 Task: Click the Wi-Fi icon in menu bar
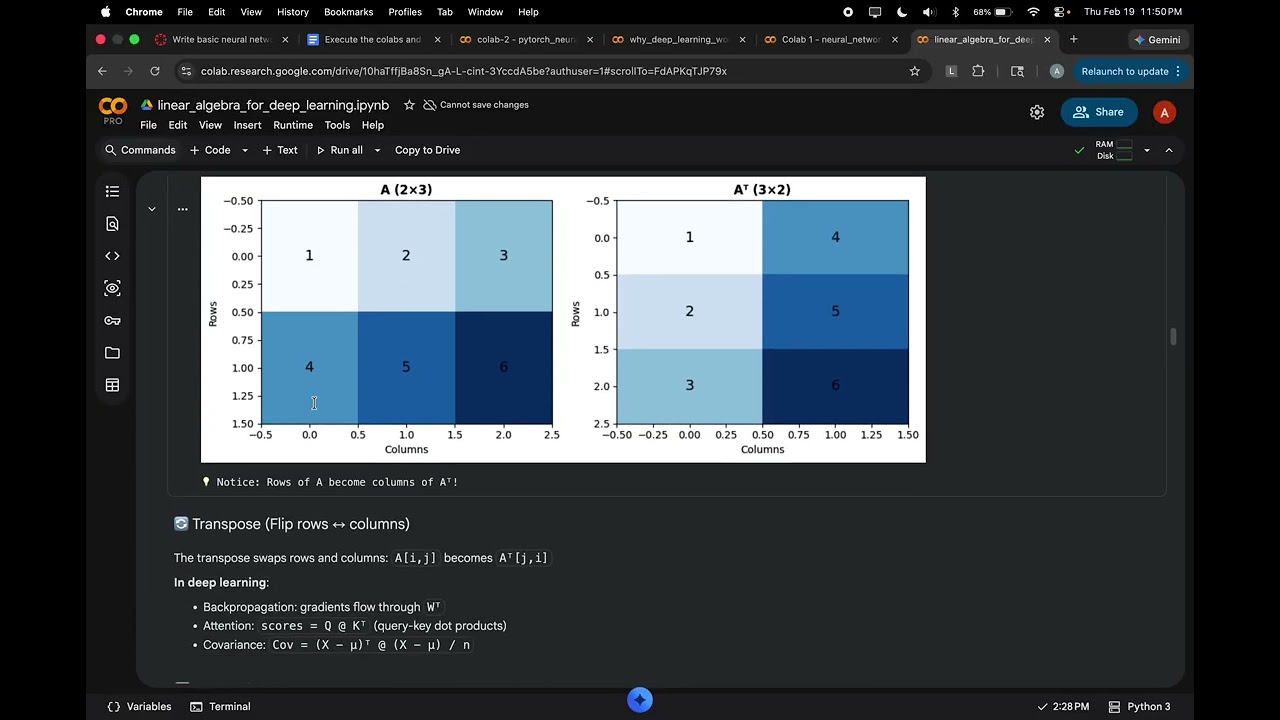[1033, 12]
